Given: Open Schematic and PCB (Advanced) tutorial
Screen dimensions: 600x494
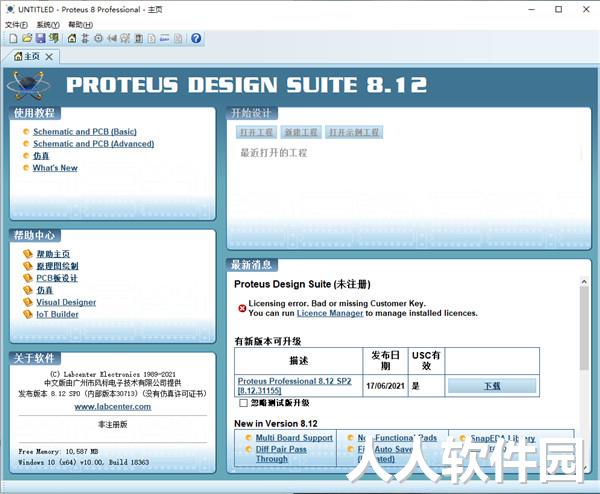Looking at the screenshot, I should pos(93,144).
